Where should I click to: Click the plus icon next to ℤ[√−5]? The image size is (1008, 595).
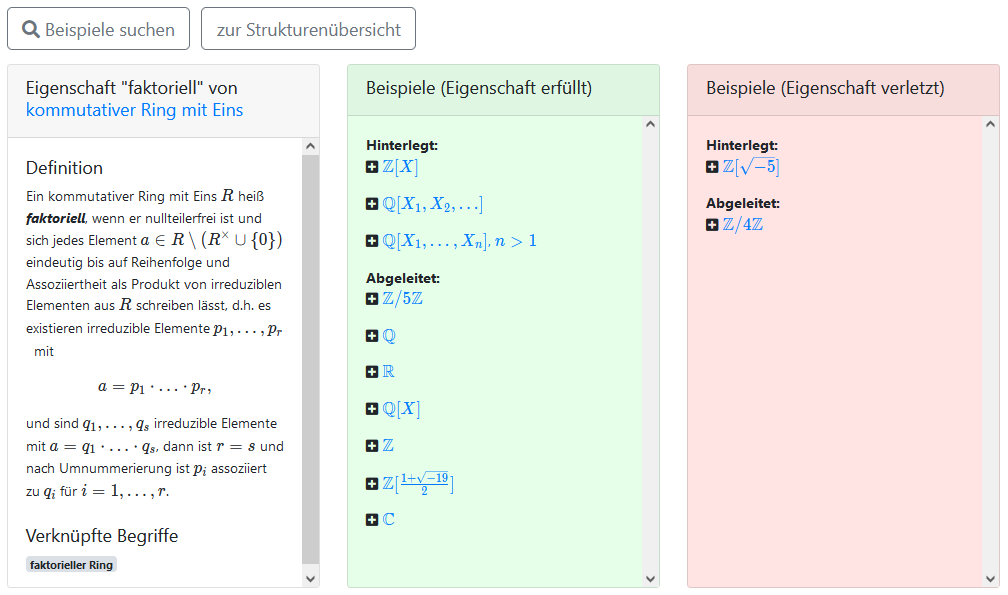pyautogui.click(x=712, y=168)
